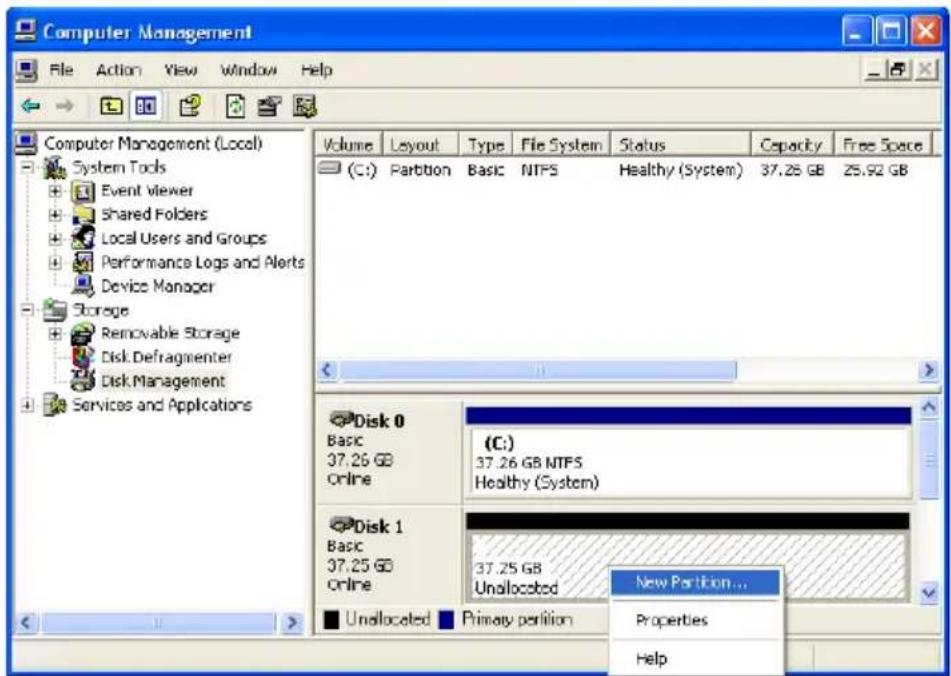The image size is (951, 676).
Task: Click the disk view scroll down arrow
Action: click(x=928, y=593)
